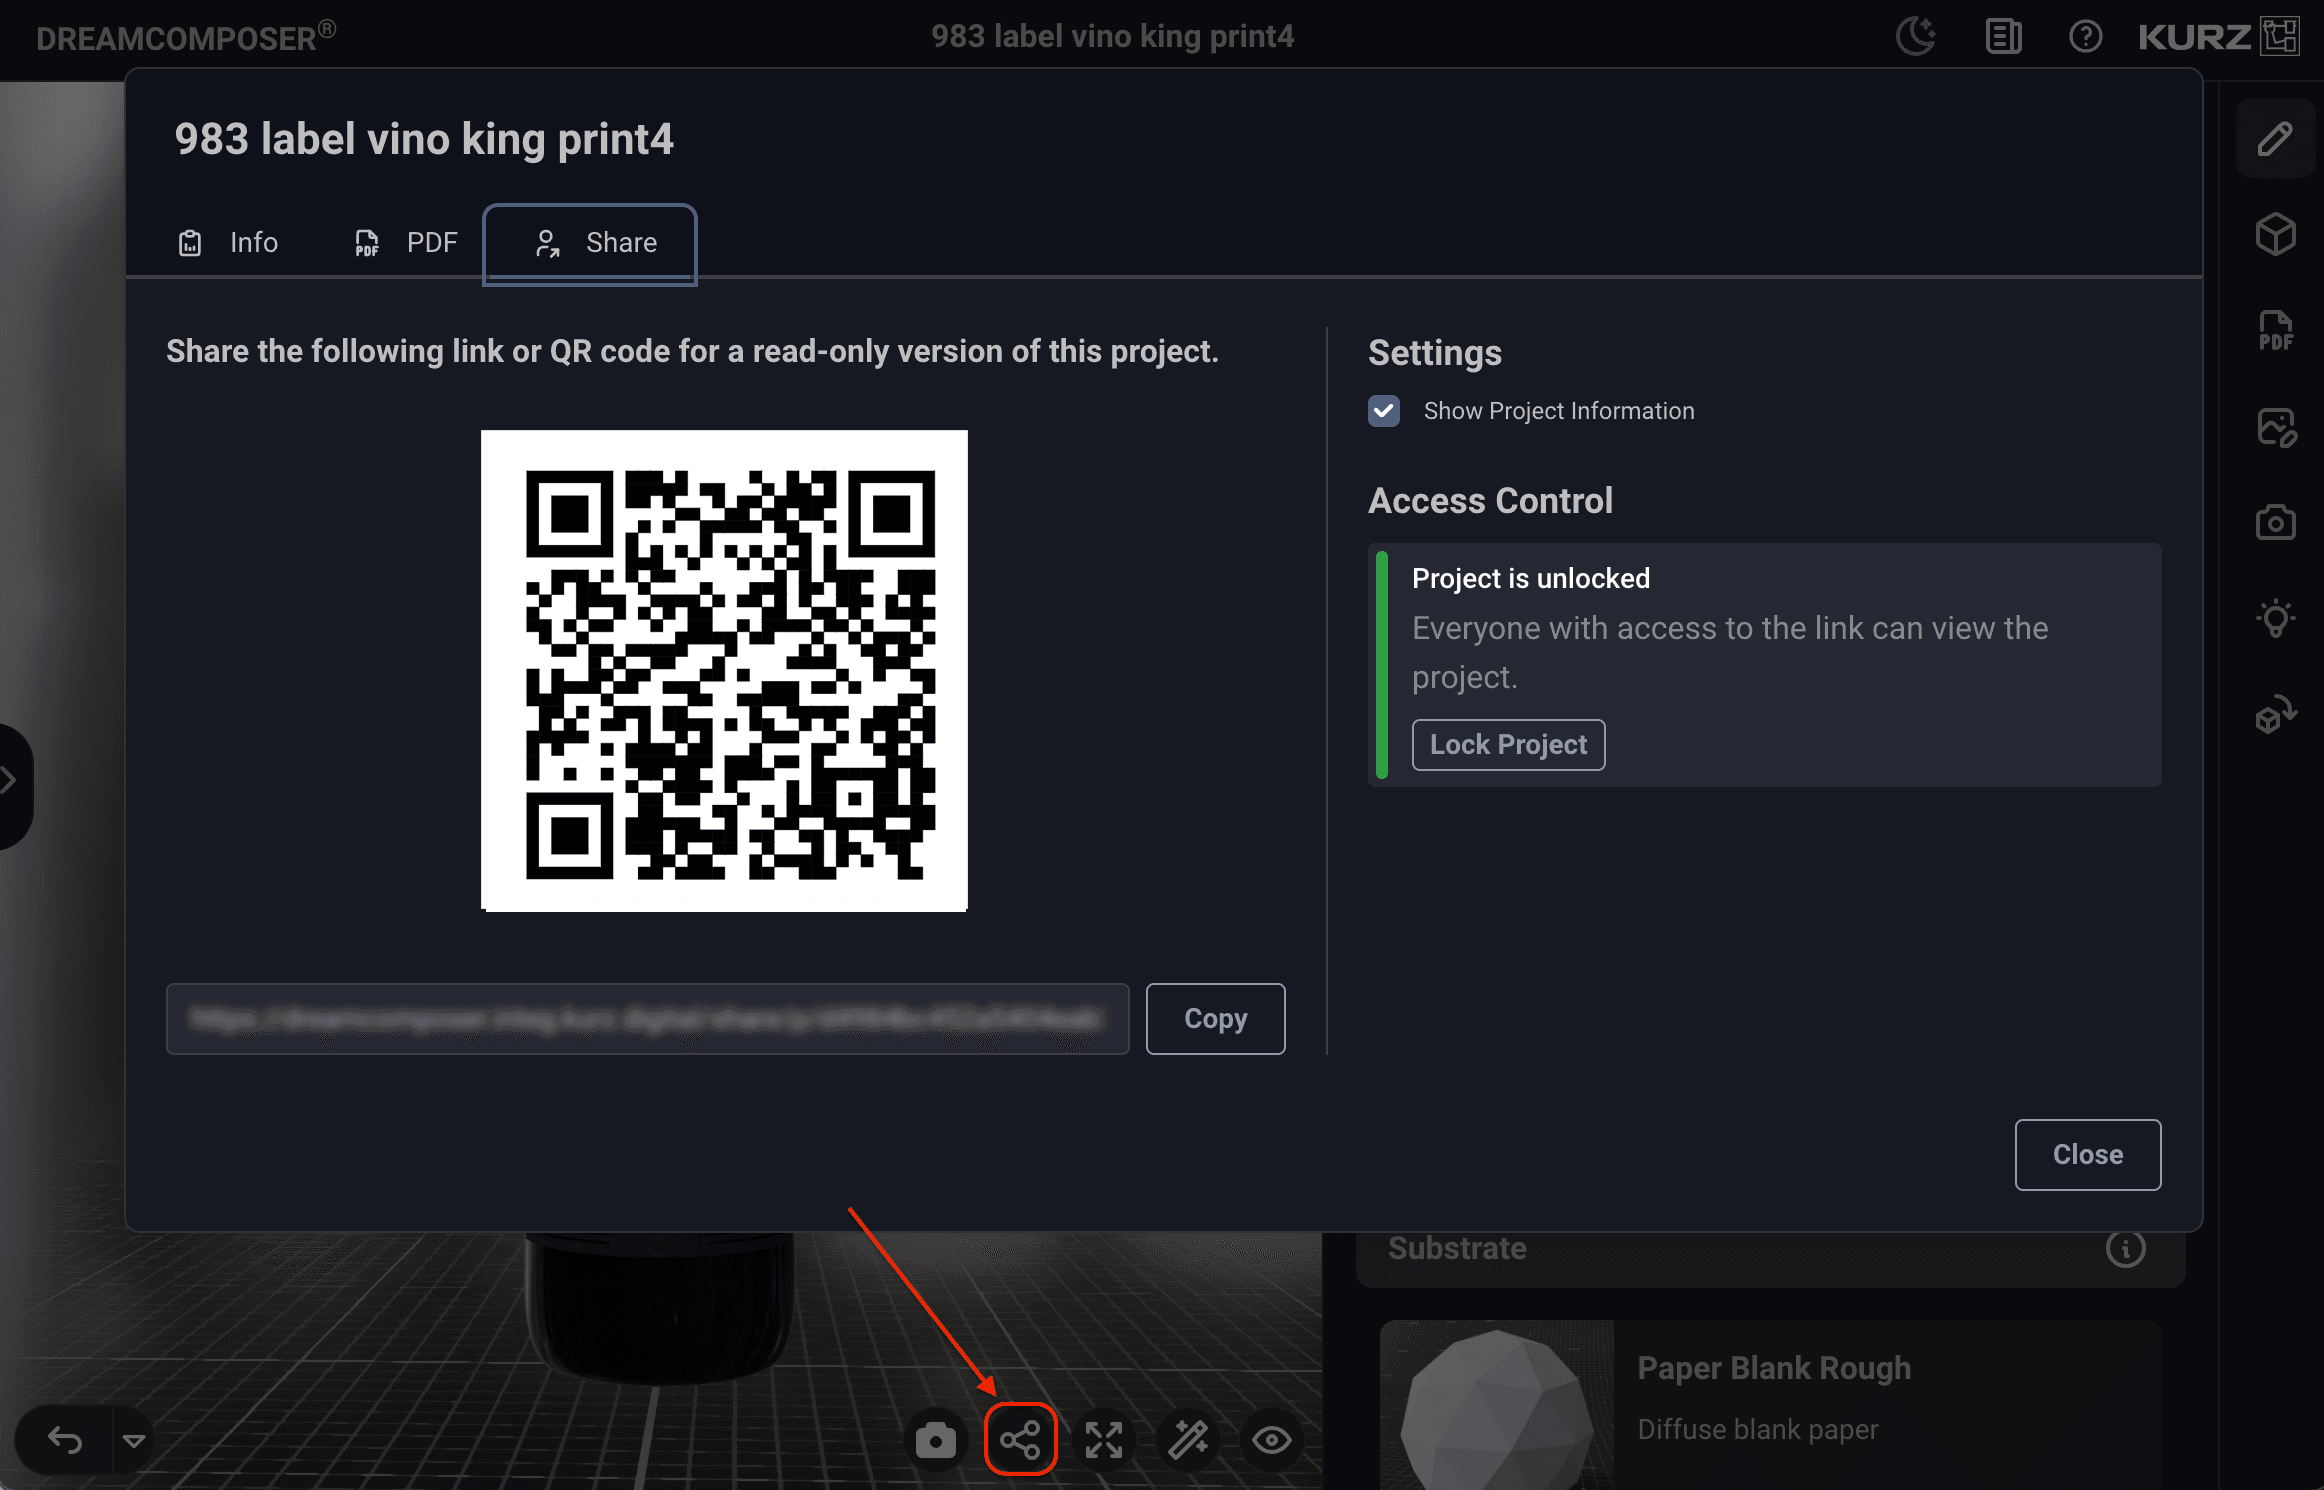2324x1490 pixels.
Task: Click the Substrate info icon
Action: tap(2125, 1248)
